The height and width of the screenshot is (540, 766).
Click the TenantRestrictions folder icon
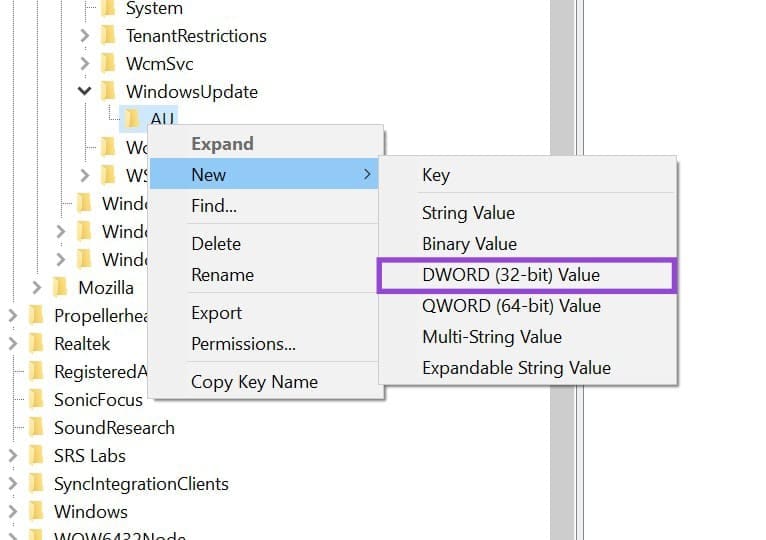pyautogui.click(x=108, y=36)
